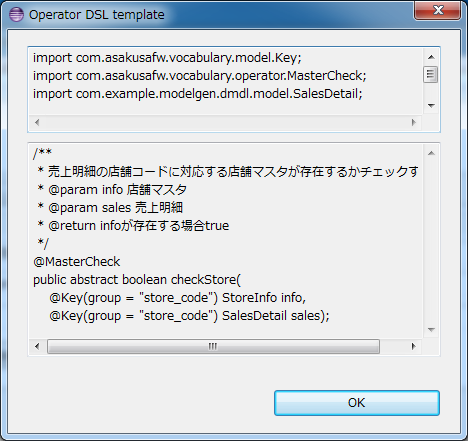Click the checkStore method declaration line

pyautogui.click(x=137, y=280)
